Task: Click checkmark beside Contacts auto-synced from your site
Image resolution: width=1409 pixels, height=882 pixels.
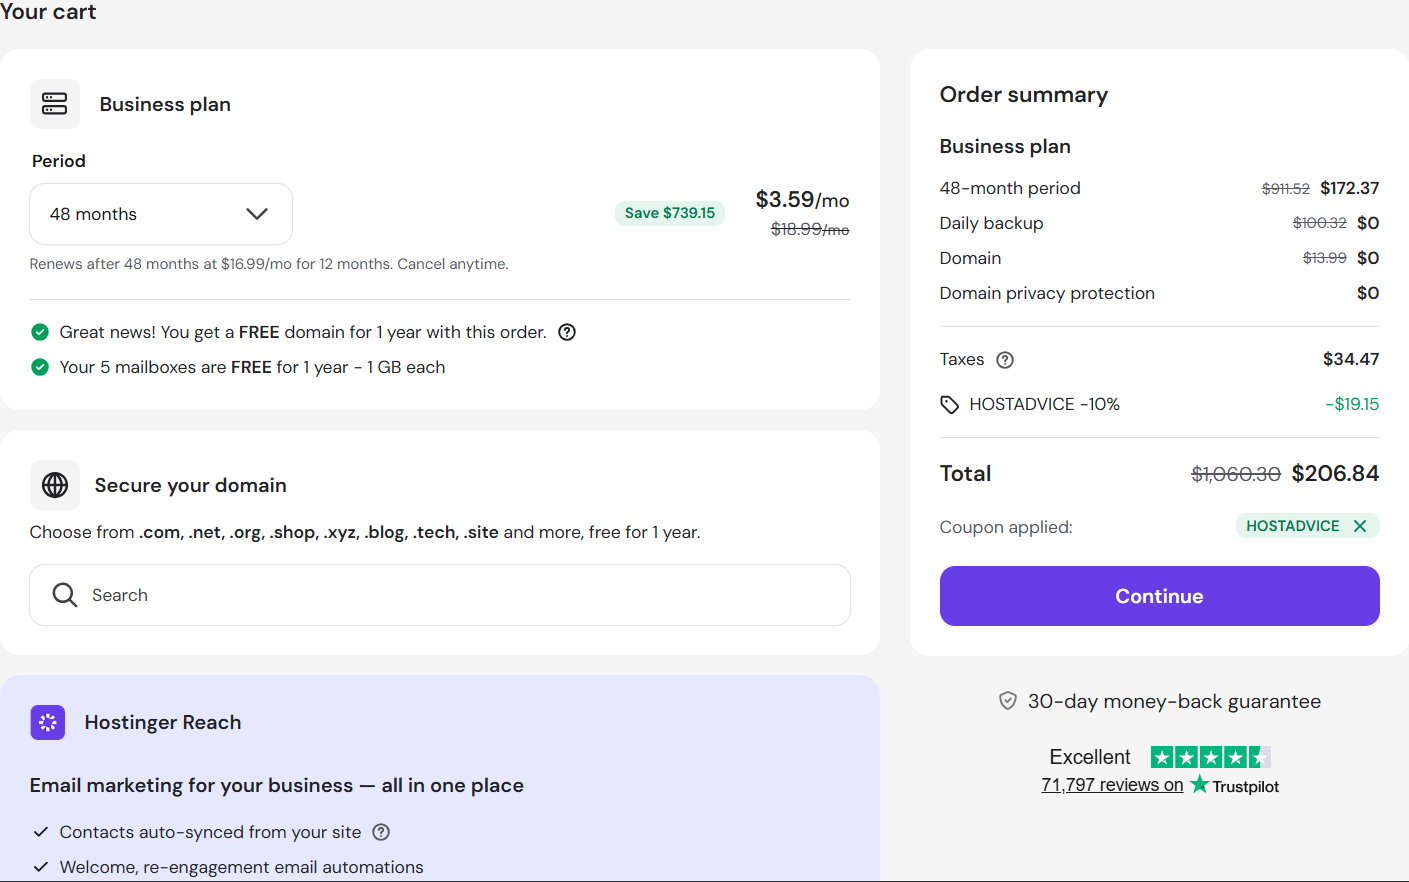Action: point(41,832)
